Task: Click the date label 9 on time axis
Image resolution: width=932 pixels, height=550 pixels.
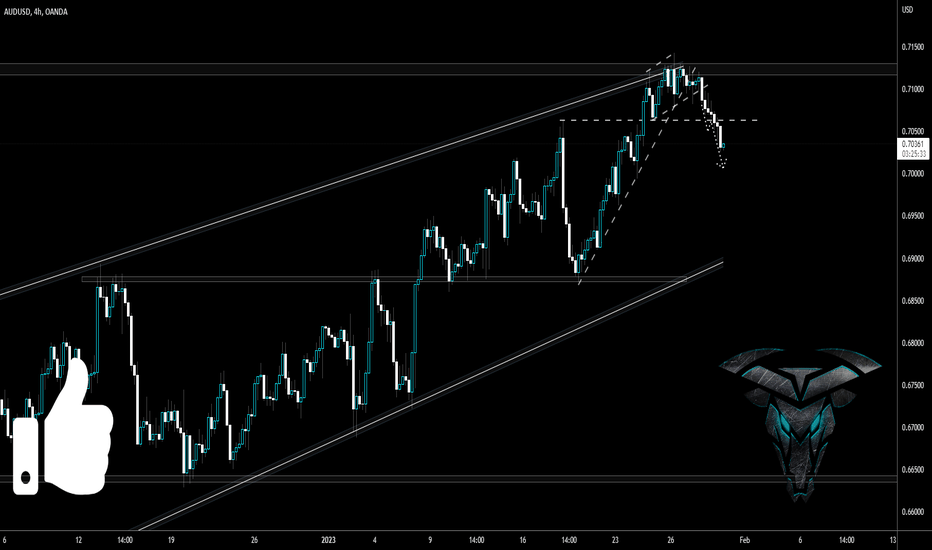Action: coord(430,540)
